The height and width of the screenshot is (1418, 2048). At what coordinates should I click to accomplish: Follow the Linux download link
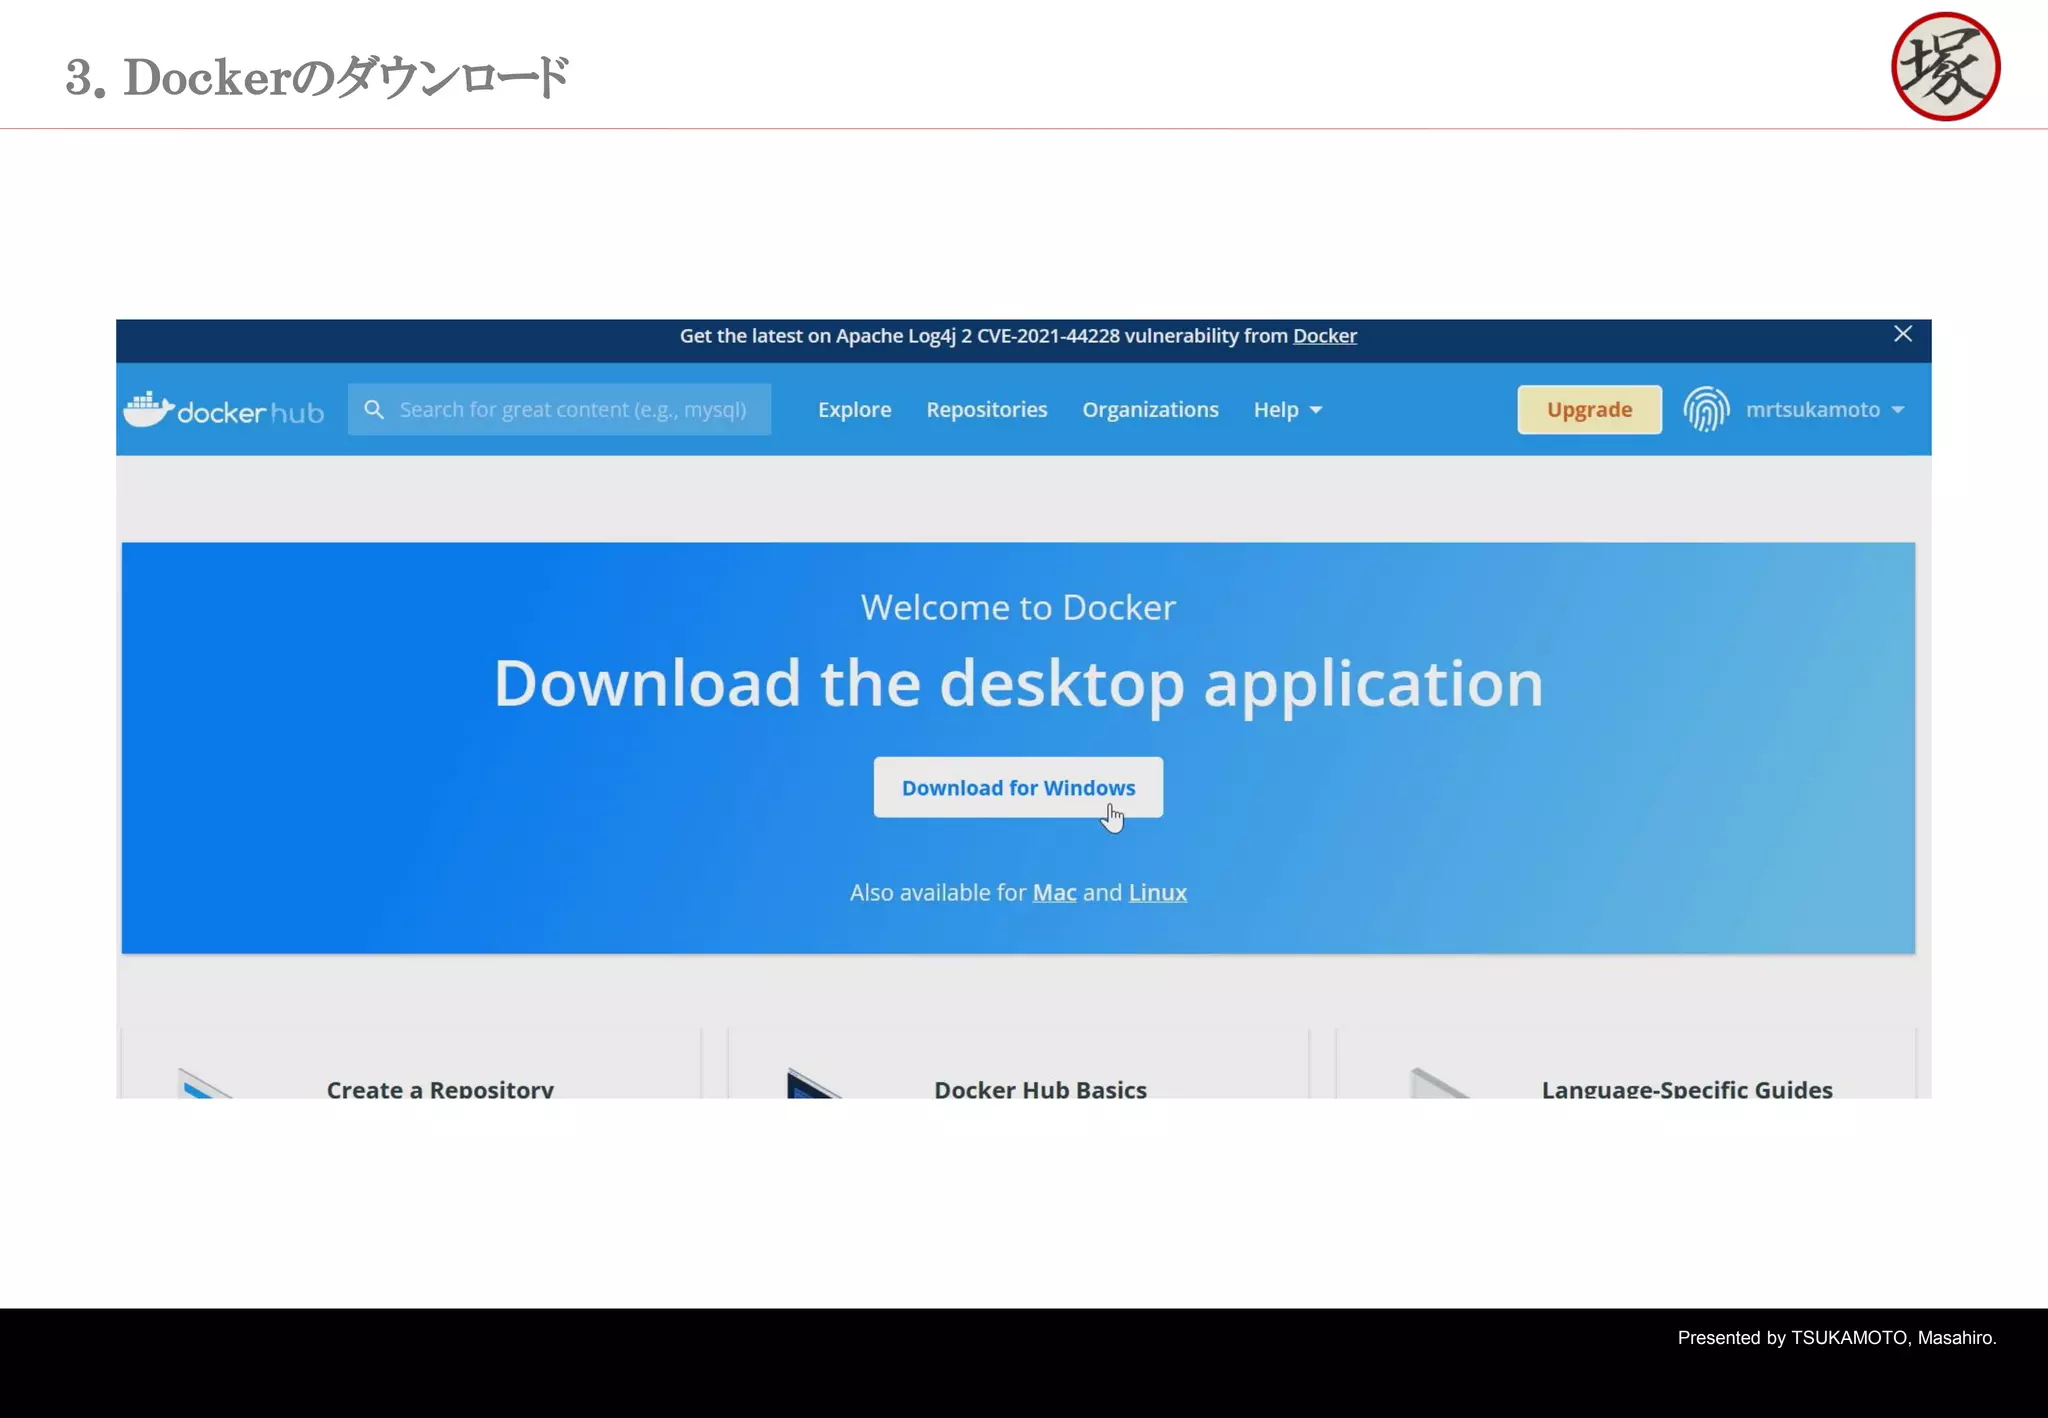click(1157, 892)
